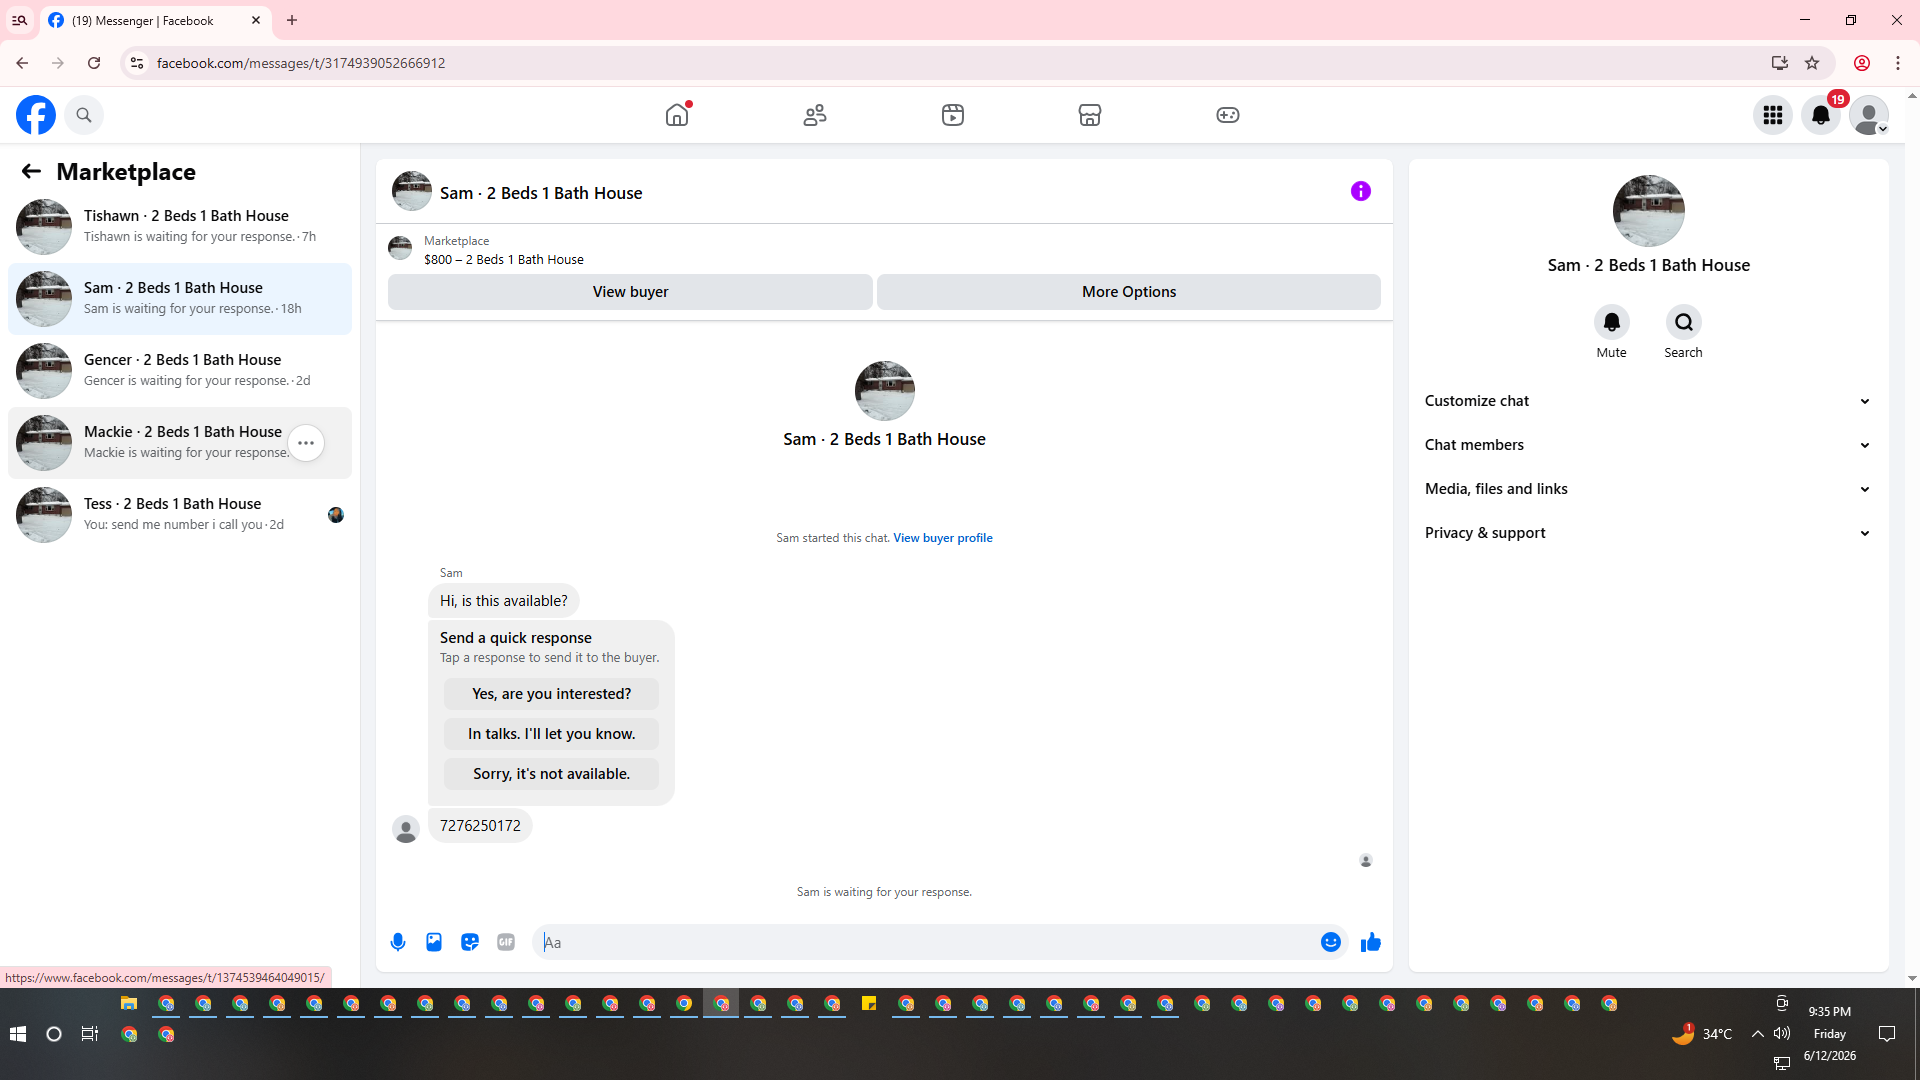The width and height of the screenshot is (1920, 1080).
Task: Show hidden system tray icons
Action: [x=1758, y=1033]
